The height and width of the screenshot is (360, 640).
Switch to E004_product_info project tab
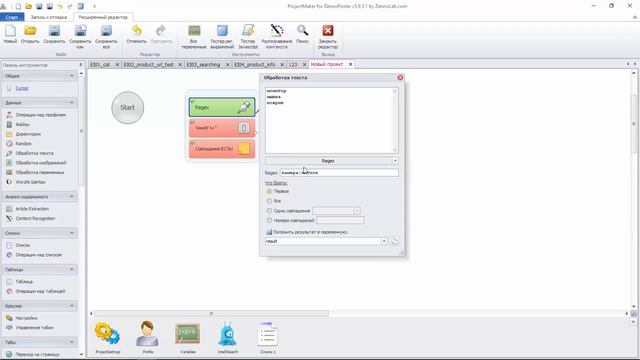coord(255,64)
